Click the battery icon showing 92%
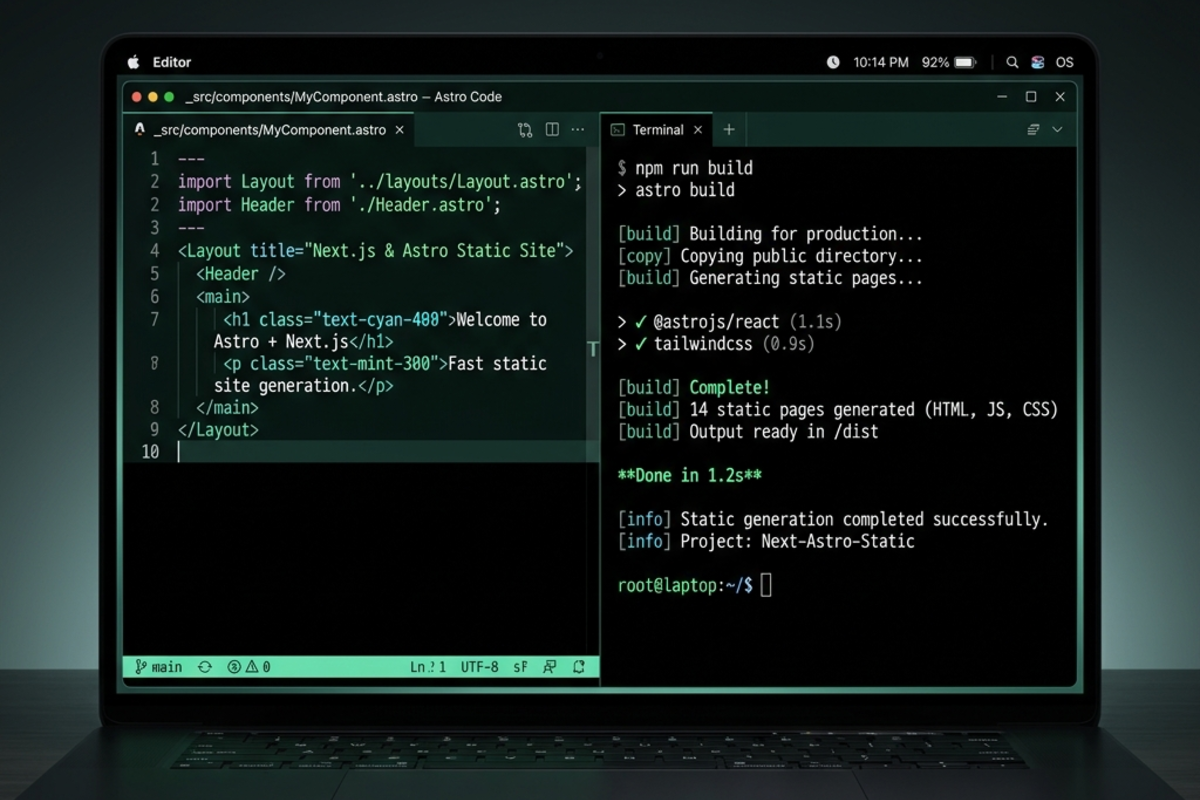This screenshot has width=1200, height=800. 965,62
